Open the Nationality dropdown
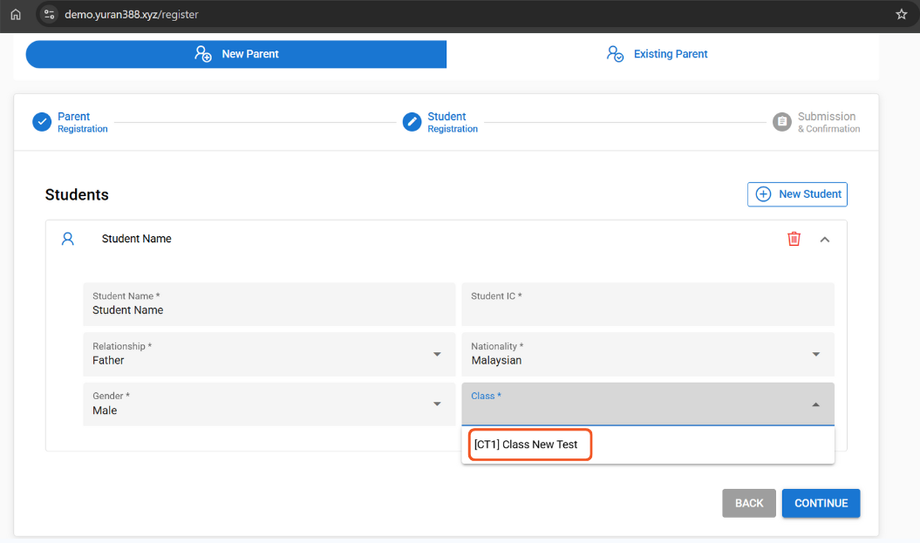Screen dimensions: 920x543 [x=647, y=354]
